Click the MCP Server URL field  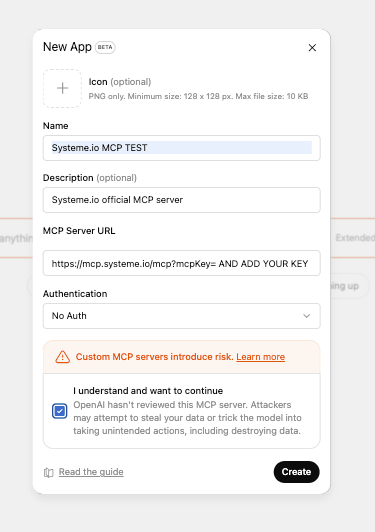(182, 263)
